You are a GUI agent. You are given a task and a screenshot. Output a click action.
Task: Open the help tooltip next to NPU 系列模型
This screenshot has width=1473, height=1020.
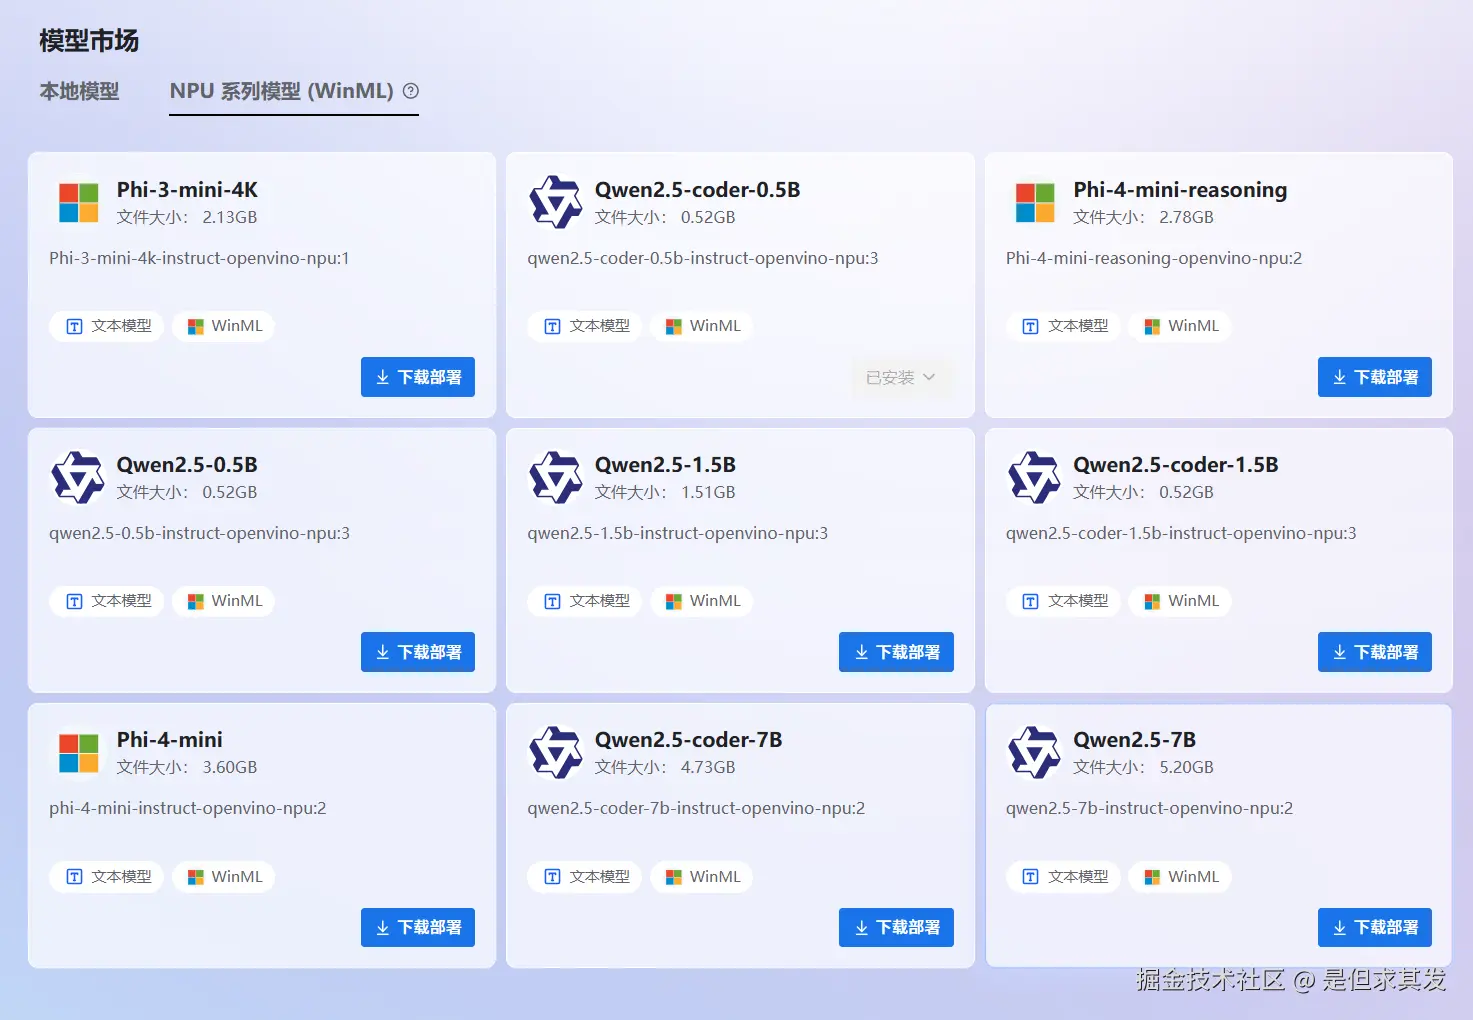(x=410, y=91)
